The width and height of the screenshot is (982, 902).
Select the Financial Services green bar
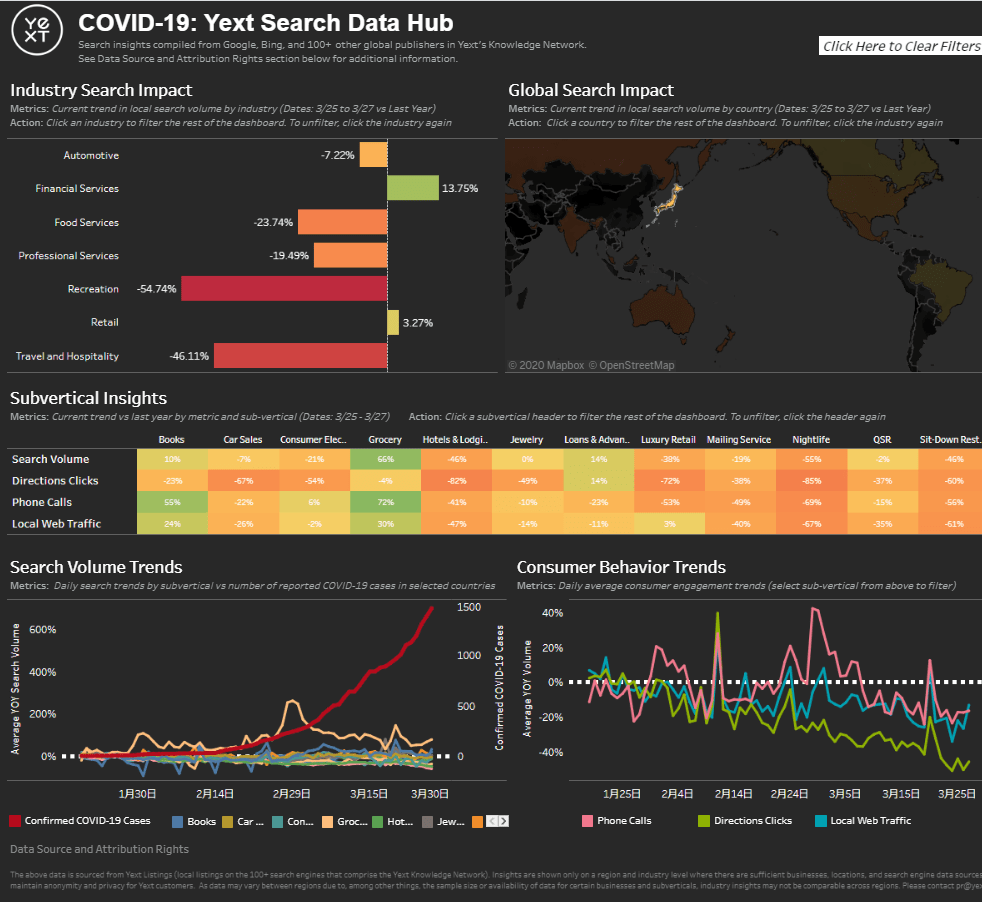(x=412, y=188)
